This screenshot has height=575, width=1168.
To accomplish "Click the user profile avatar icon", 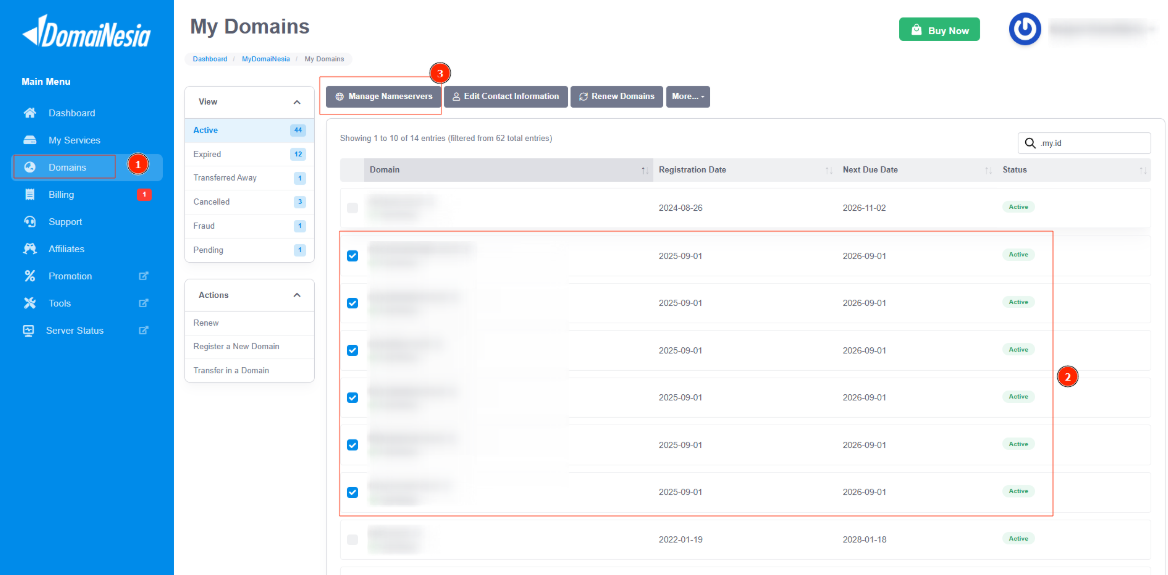I will point(1024,30).
